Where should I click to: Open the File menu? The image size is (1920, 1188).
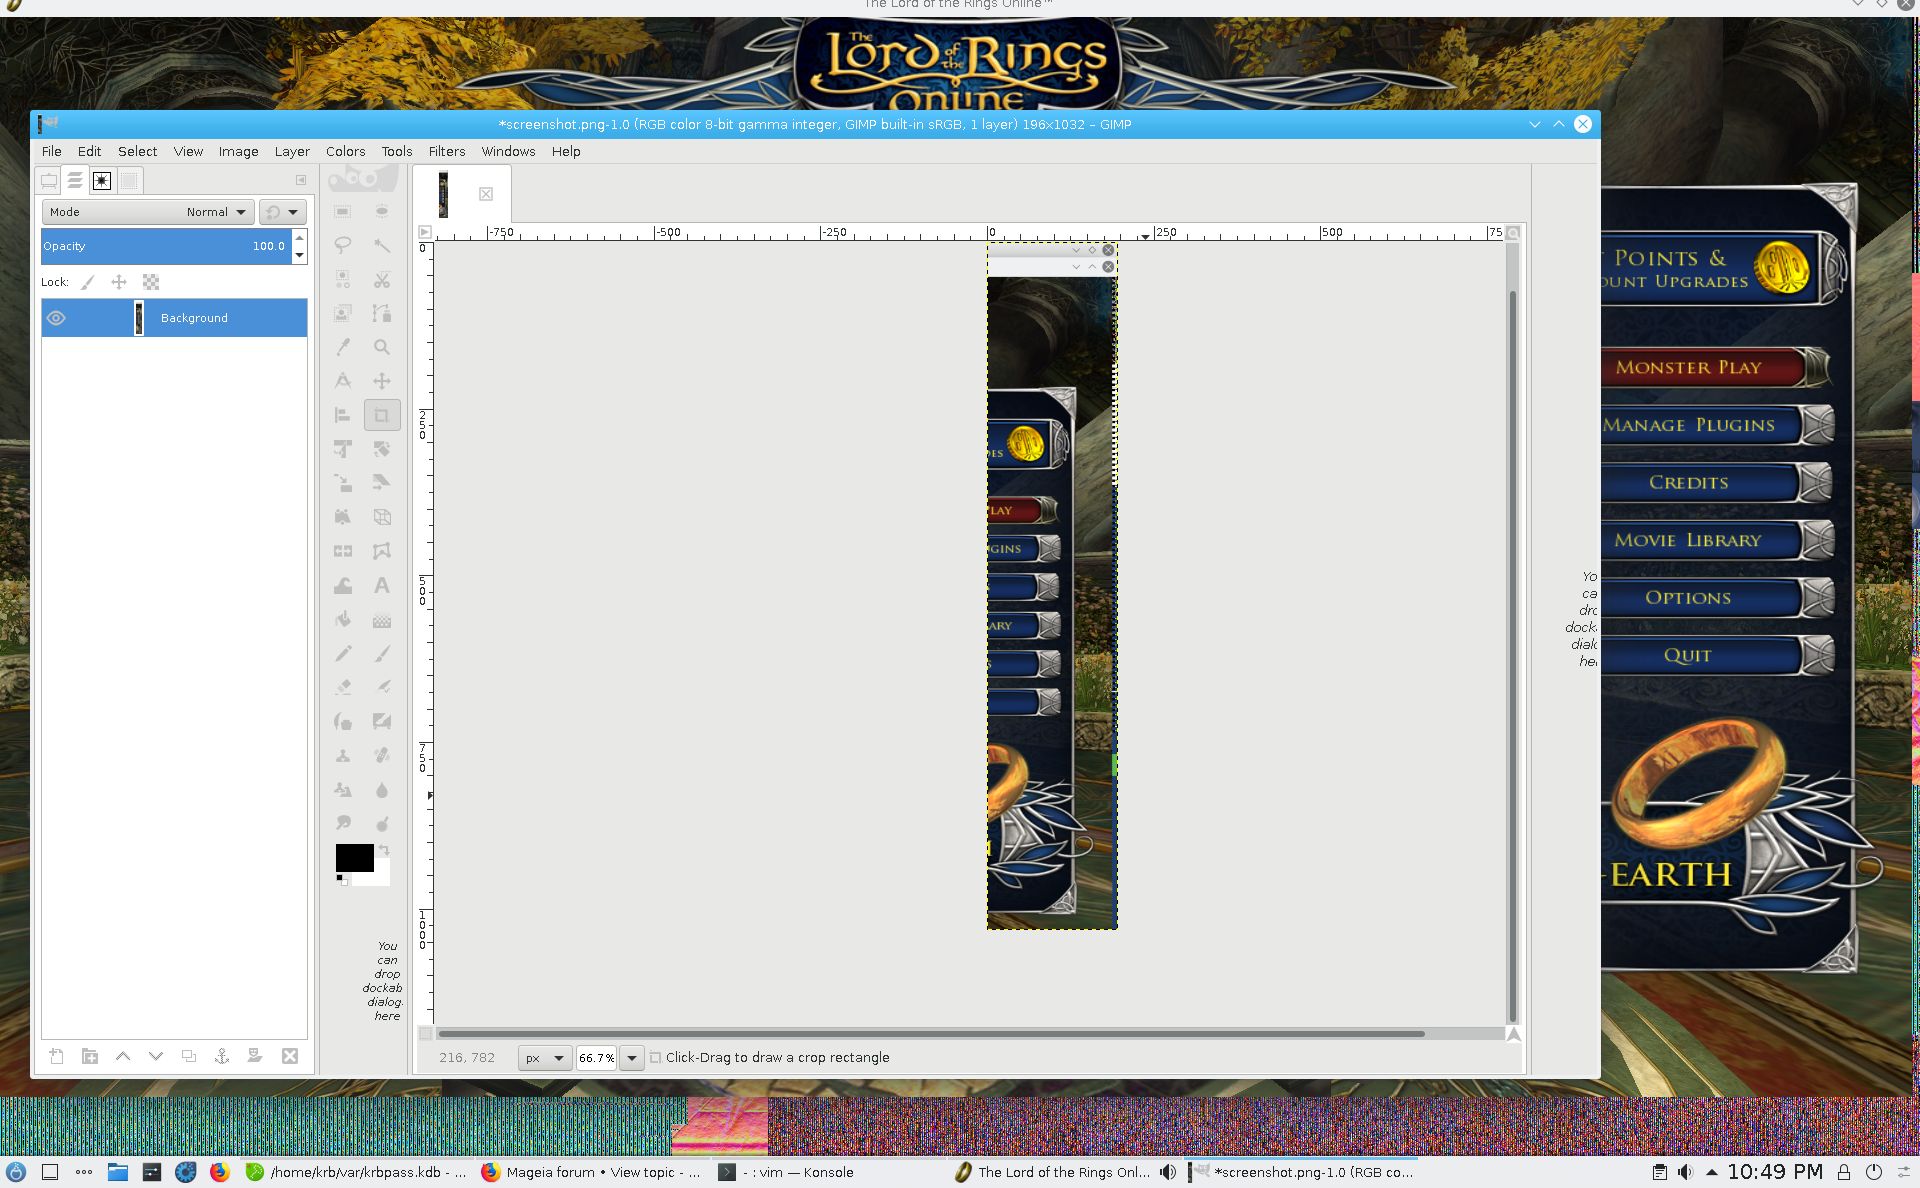coord(52,151)
